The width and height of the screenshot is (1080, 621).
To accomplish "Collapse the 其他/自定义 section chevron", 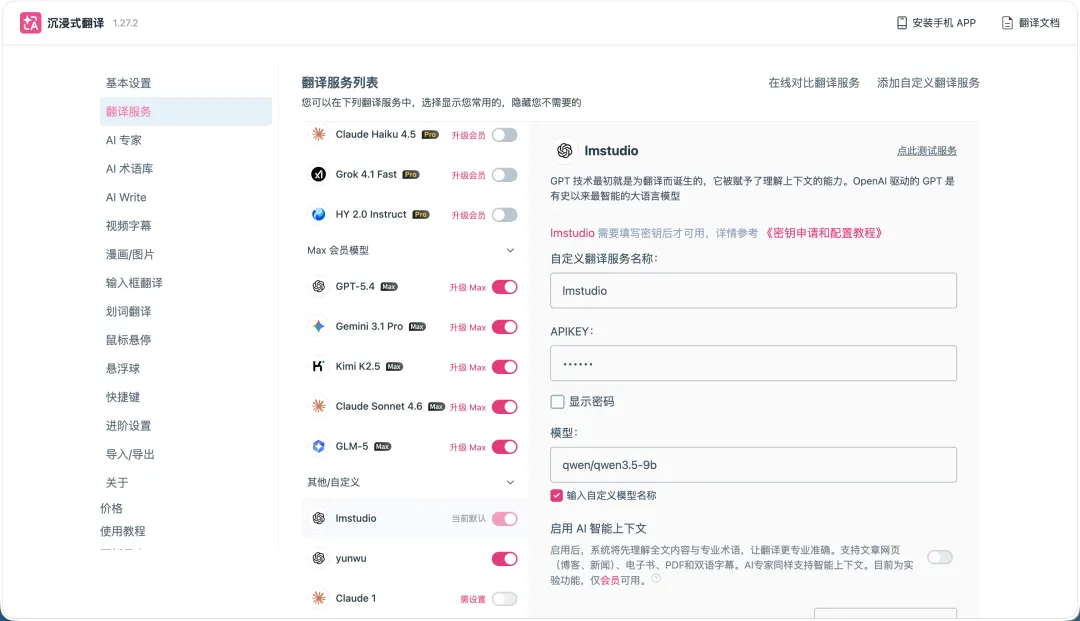I will click(510, 482).
